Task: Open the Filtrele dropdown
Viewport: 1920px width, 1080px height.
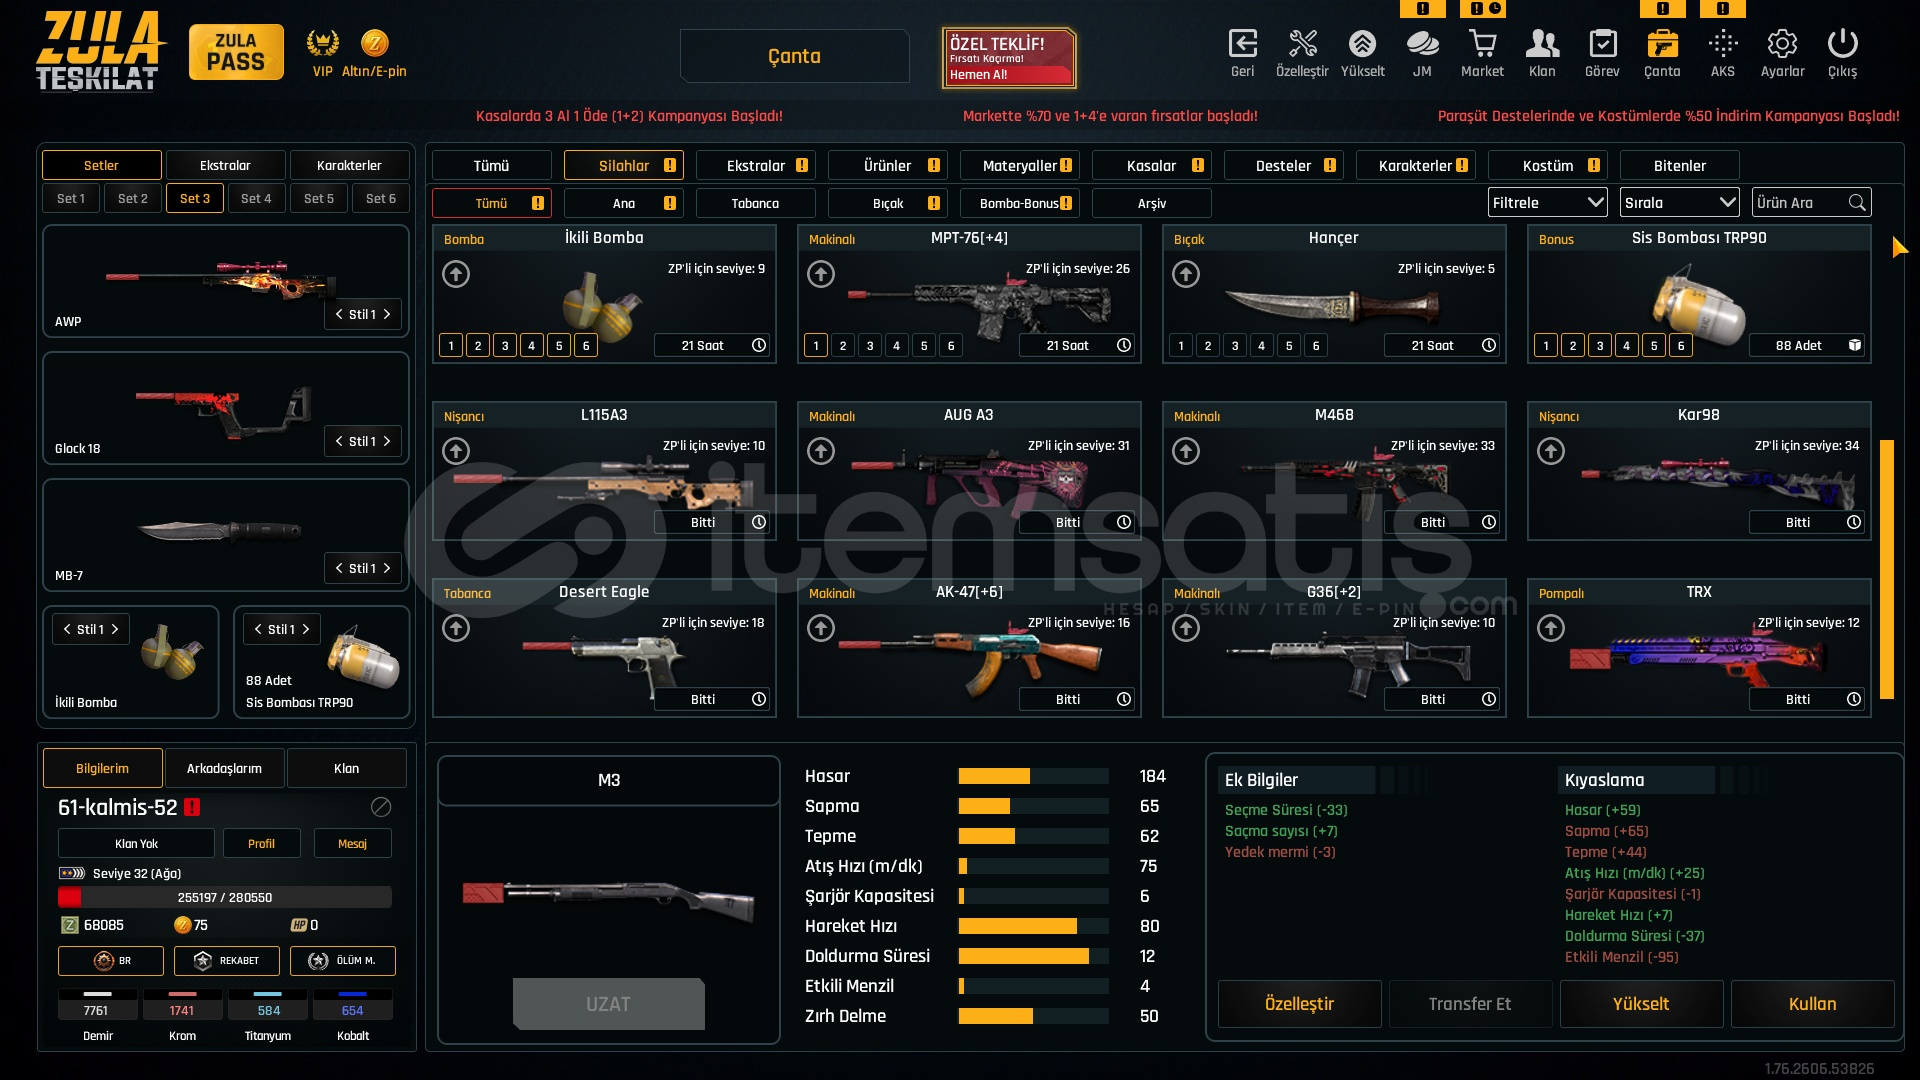Action: click(x=1547, y=202)
